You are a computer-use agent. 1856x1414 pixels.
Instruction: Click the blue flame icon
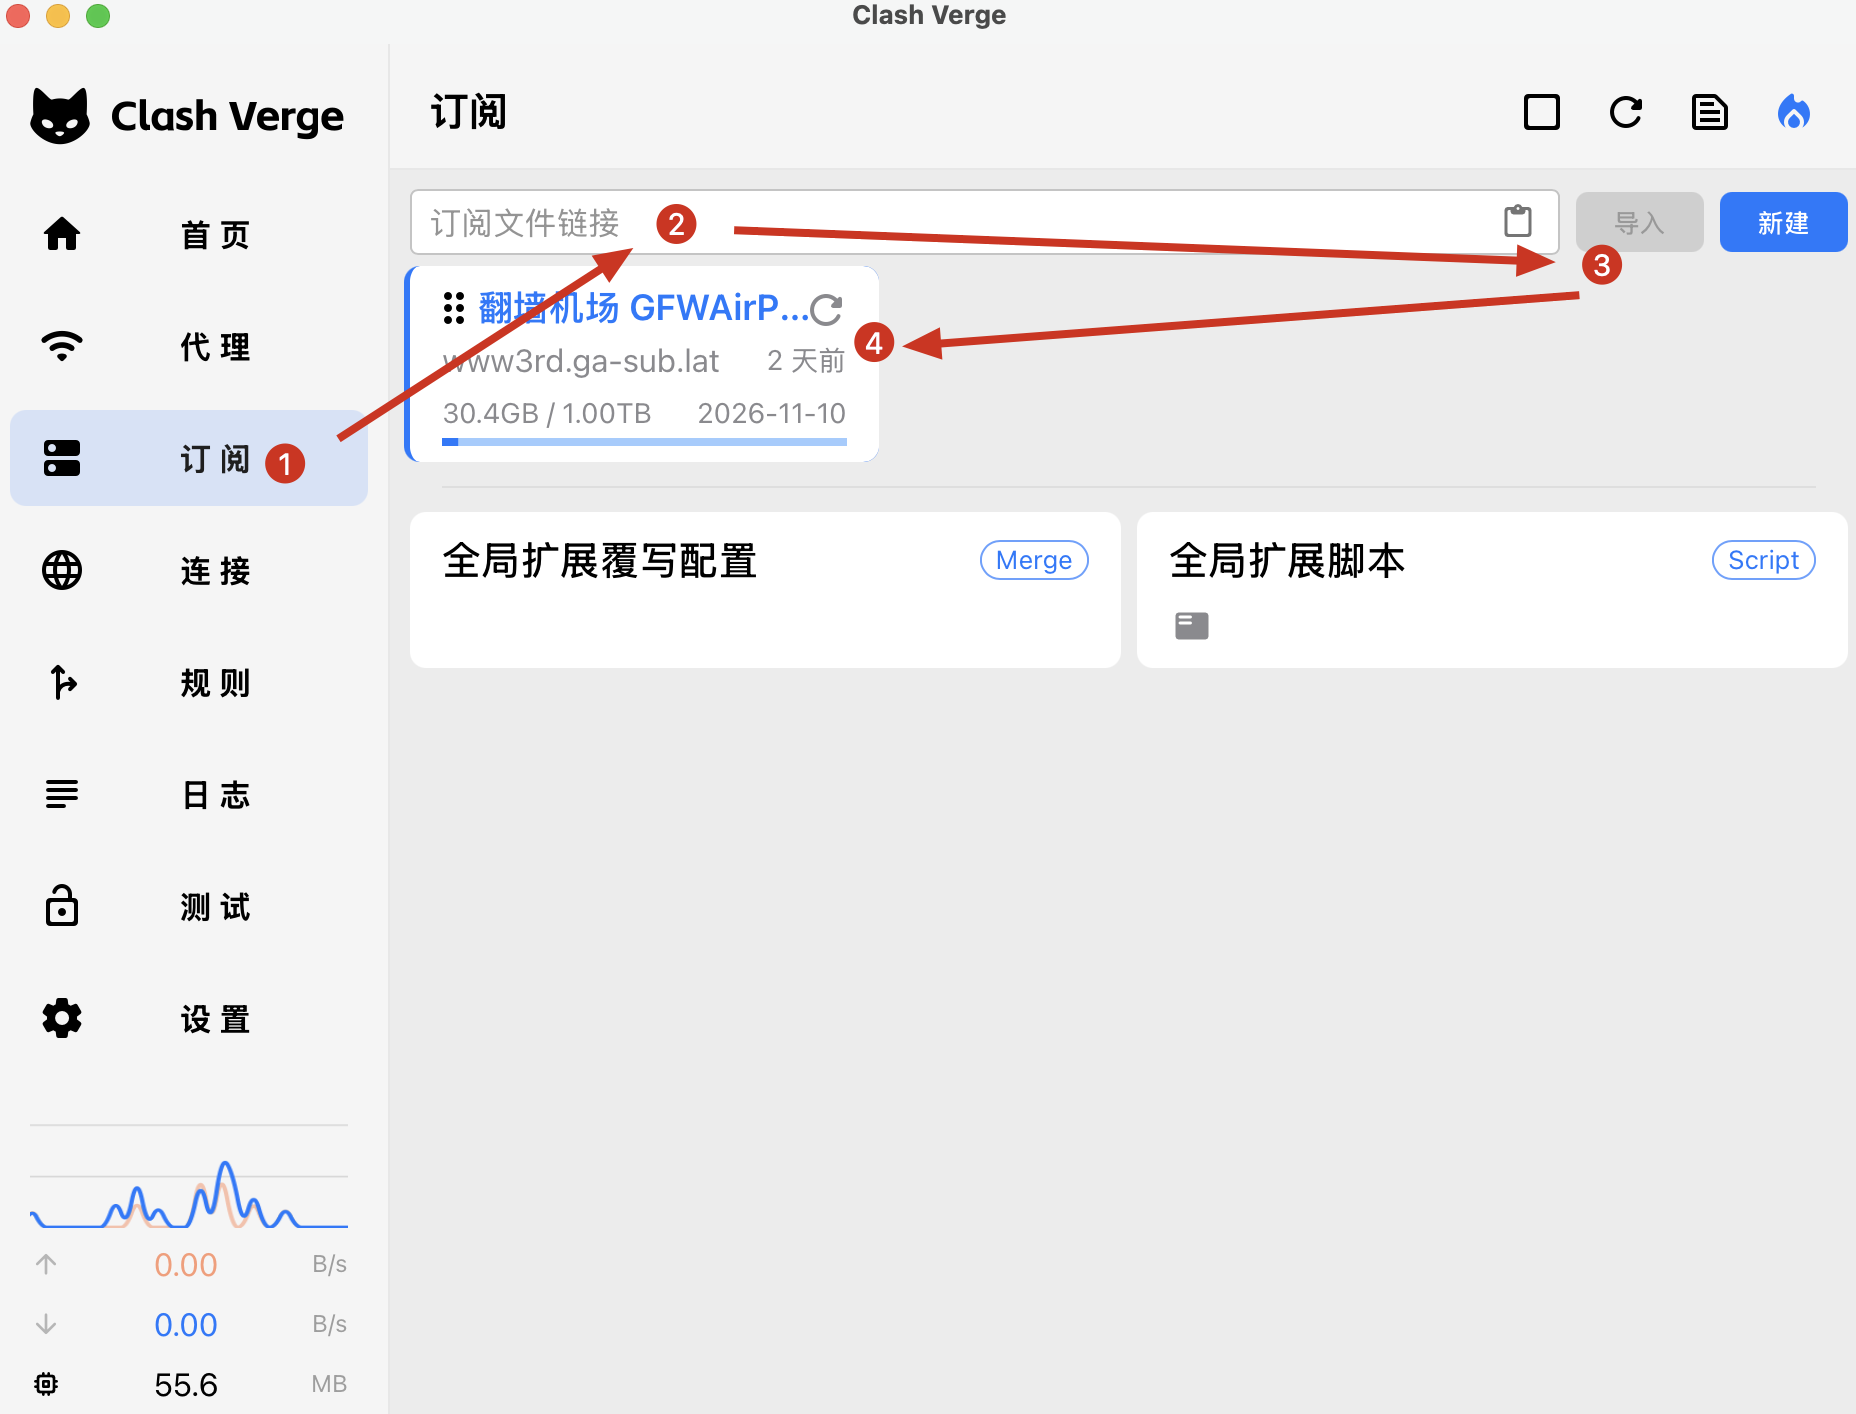tap(1794, 112)
